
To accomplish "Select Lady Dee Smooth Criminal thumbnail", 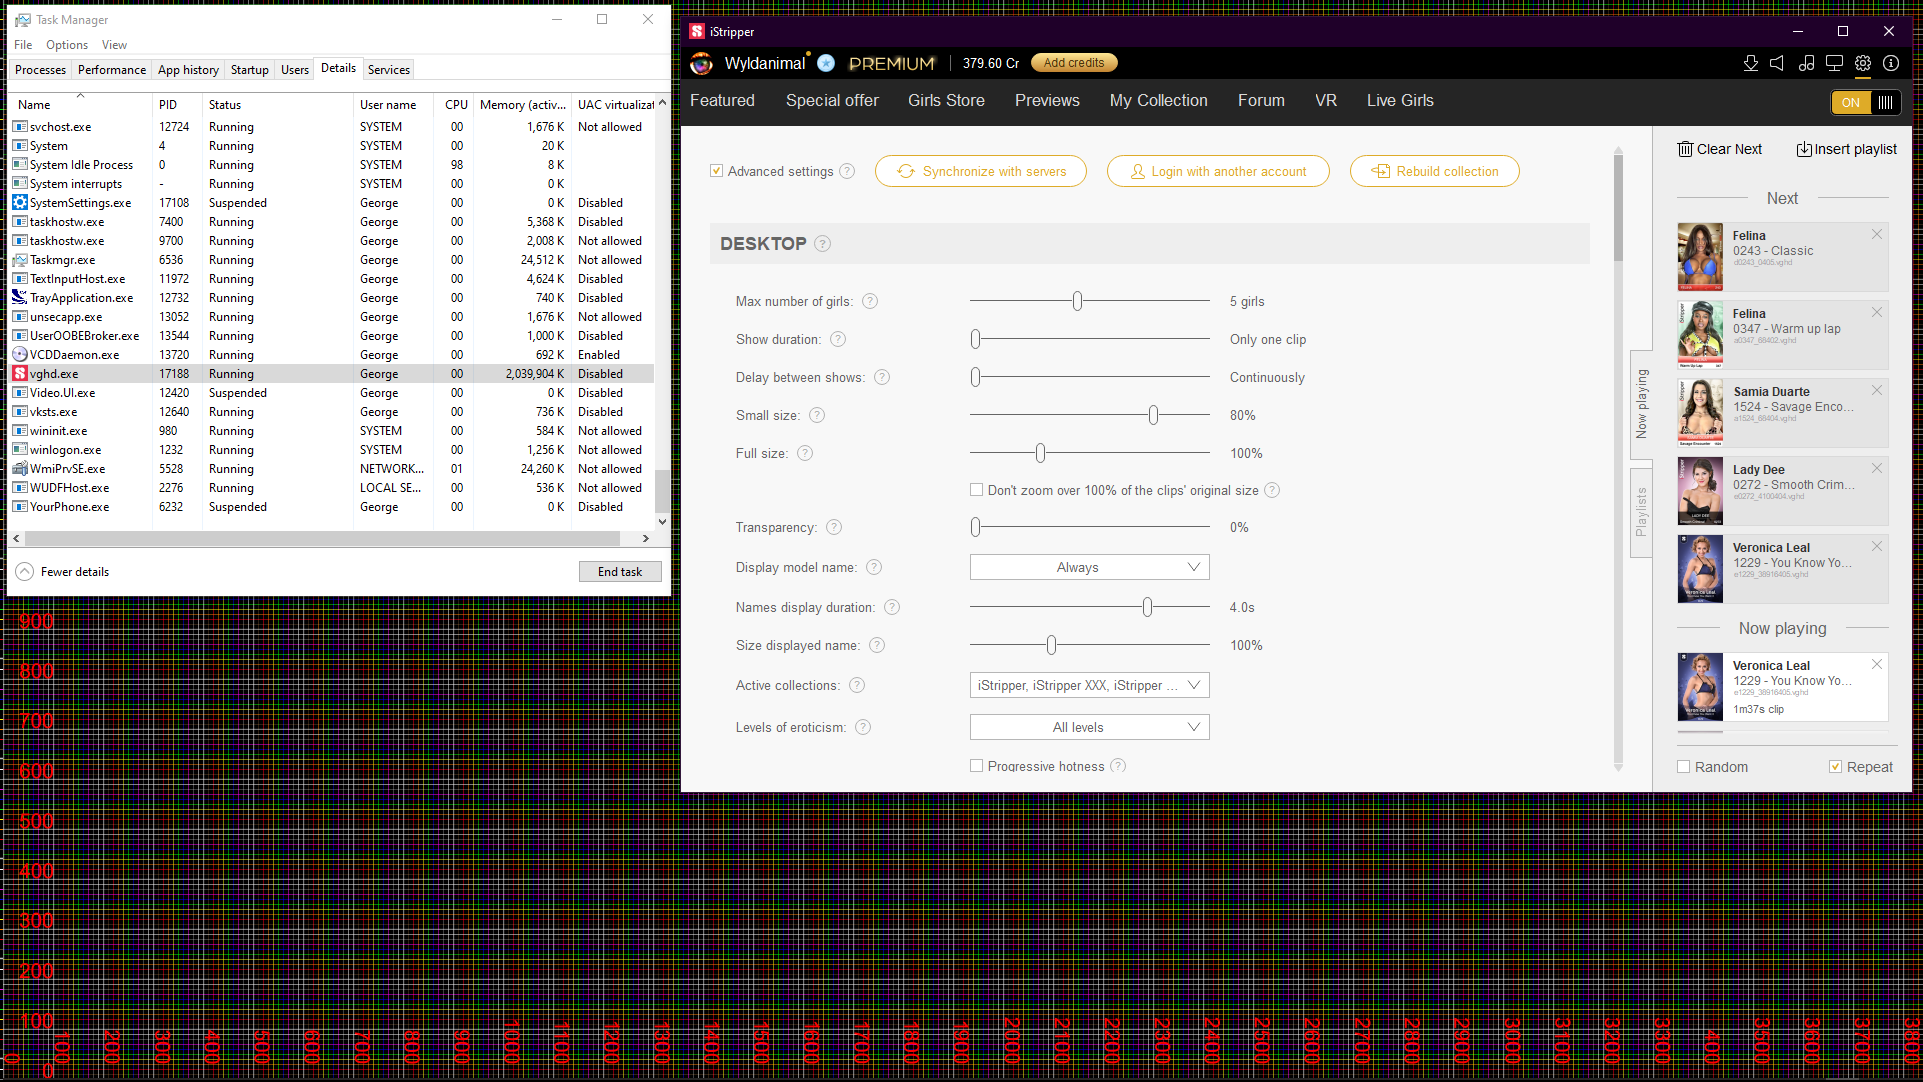I will (x=1700, y=491).
